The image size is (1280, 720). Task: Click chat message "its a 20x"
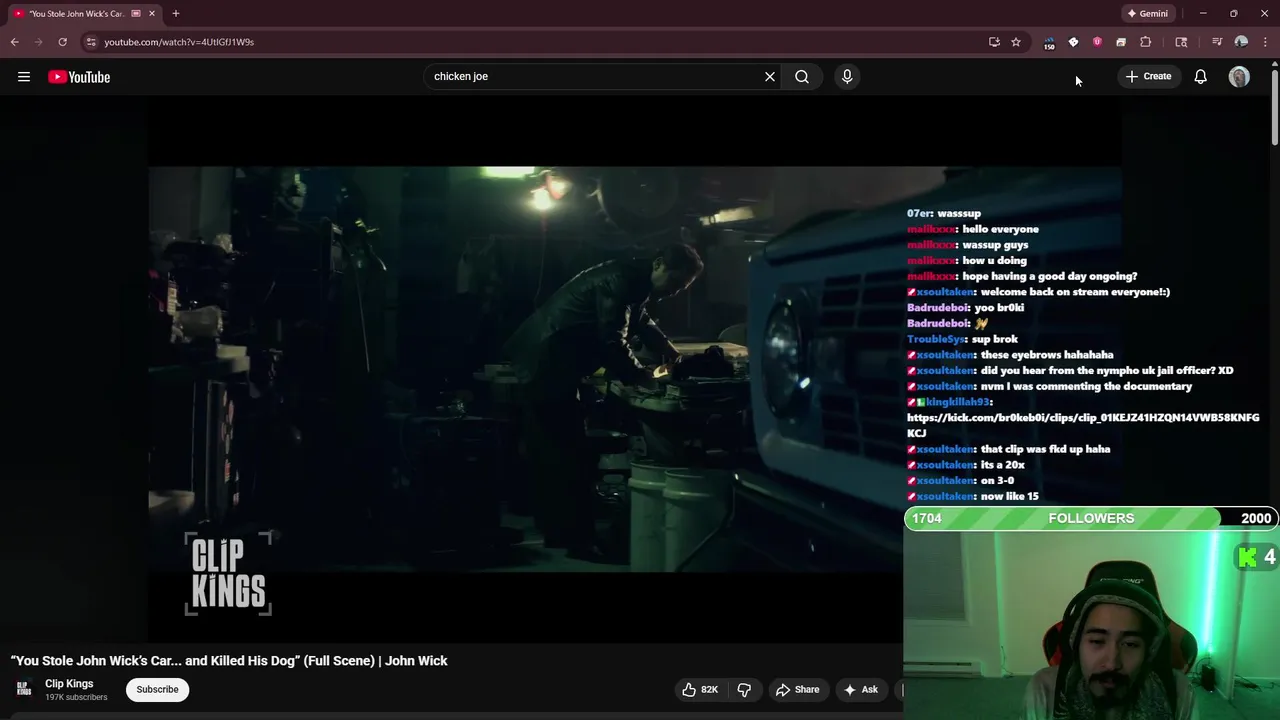pyautogui.click(x=1003, y=465)
